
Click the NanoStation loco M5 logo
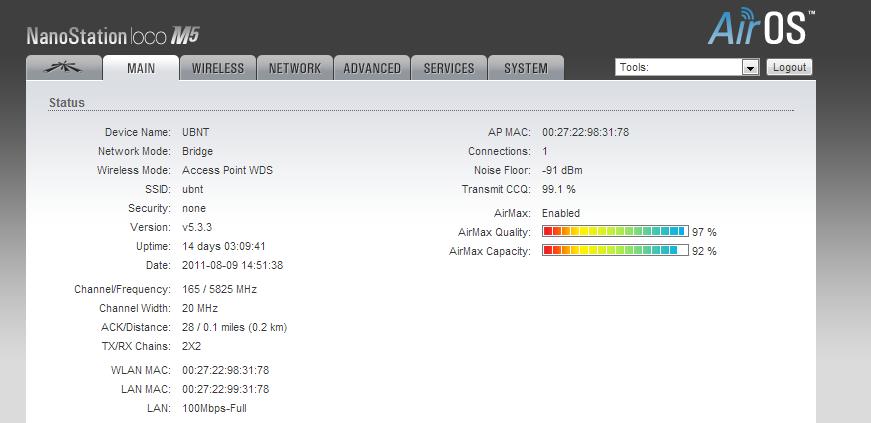coord(112,37)
